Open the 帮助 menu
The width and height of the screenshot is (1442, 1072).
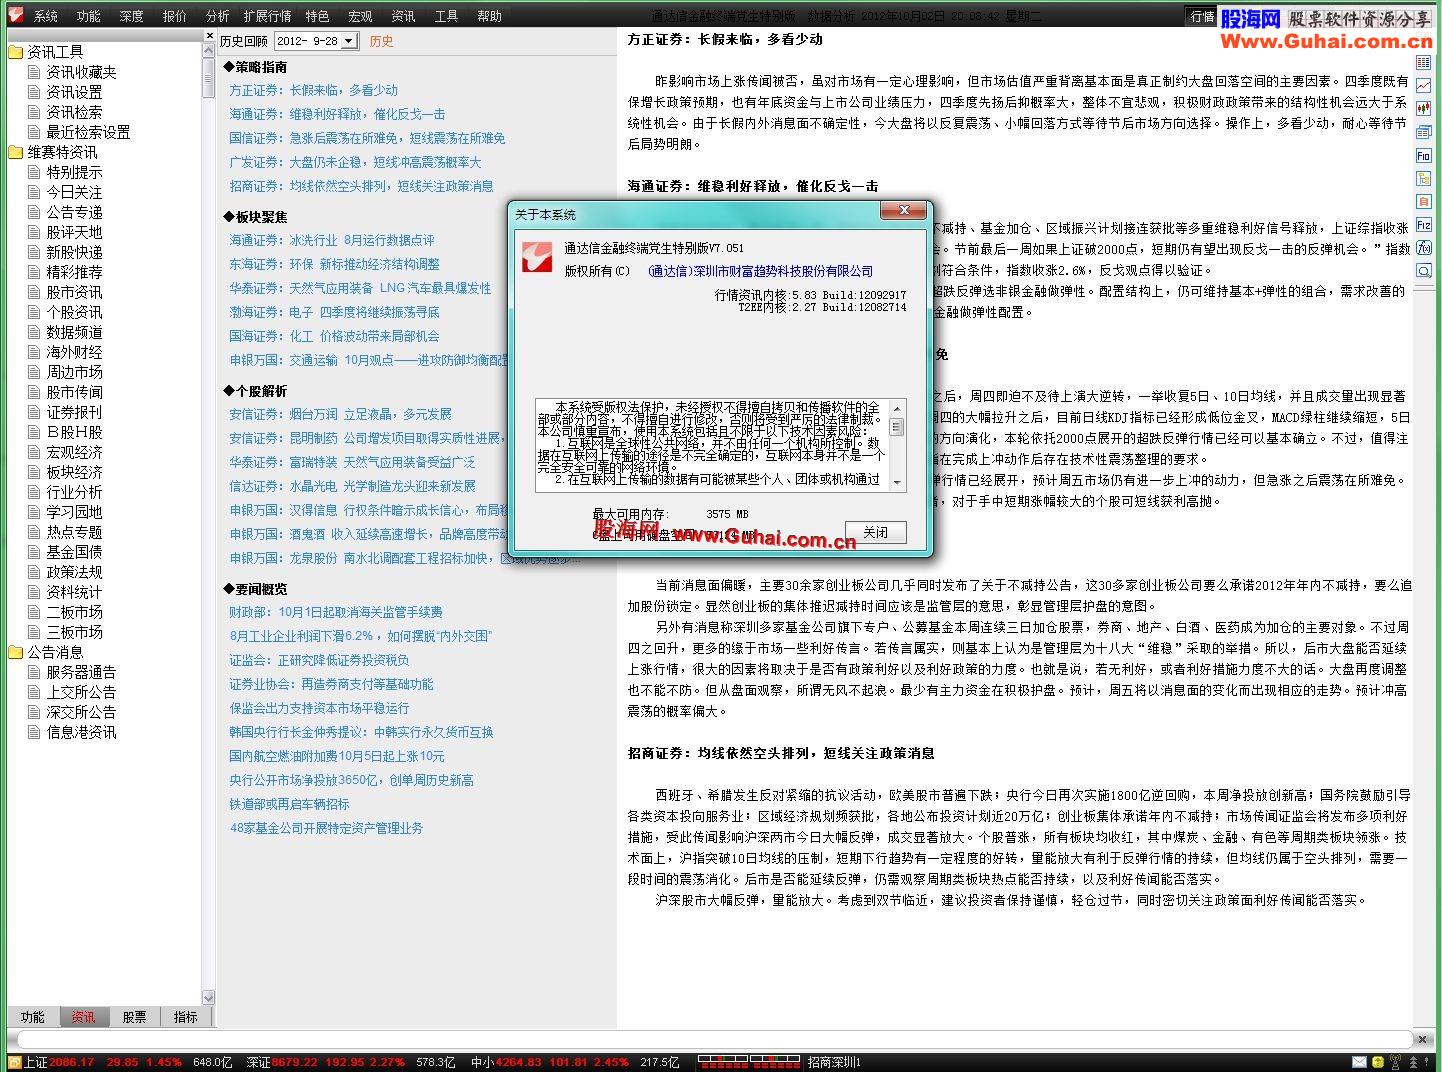click(x=490, y=16)
